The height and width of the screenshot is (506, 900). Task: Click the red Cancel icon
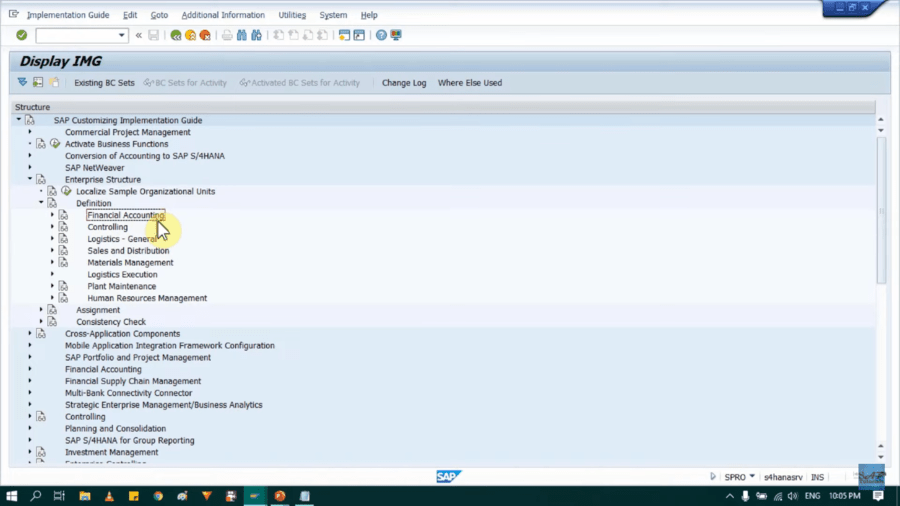pos(205,36)
